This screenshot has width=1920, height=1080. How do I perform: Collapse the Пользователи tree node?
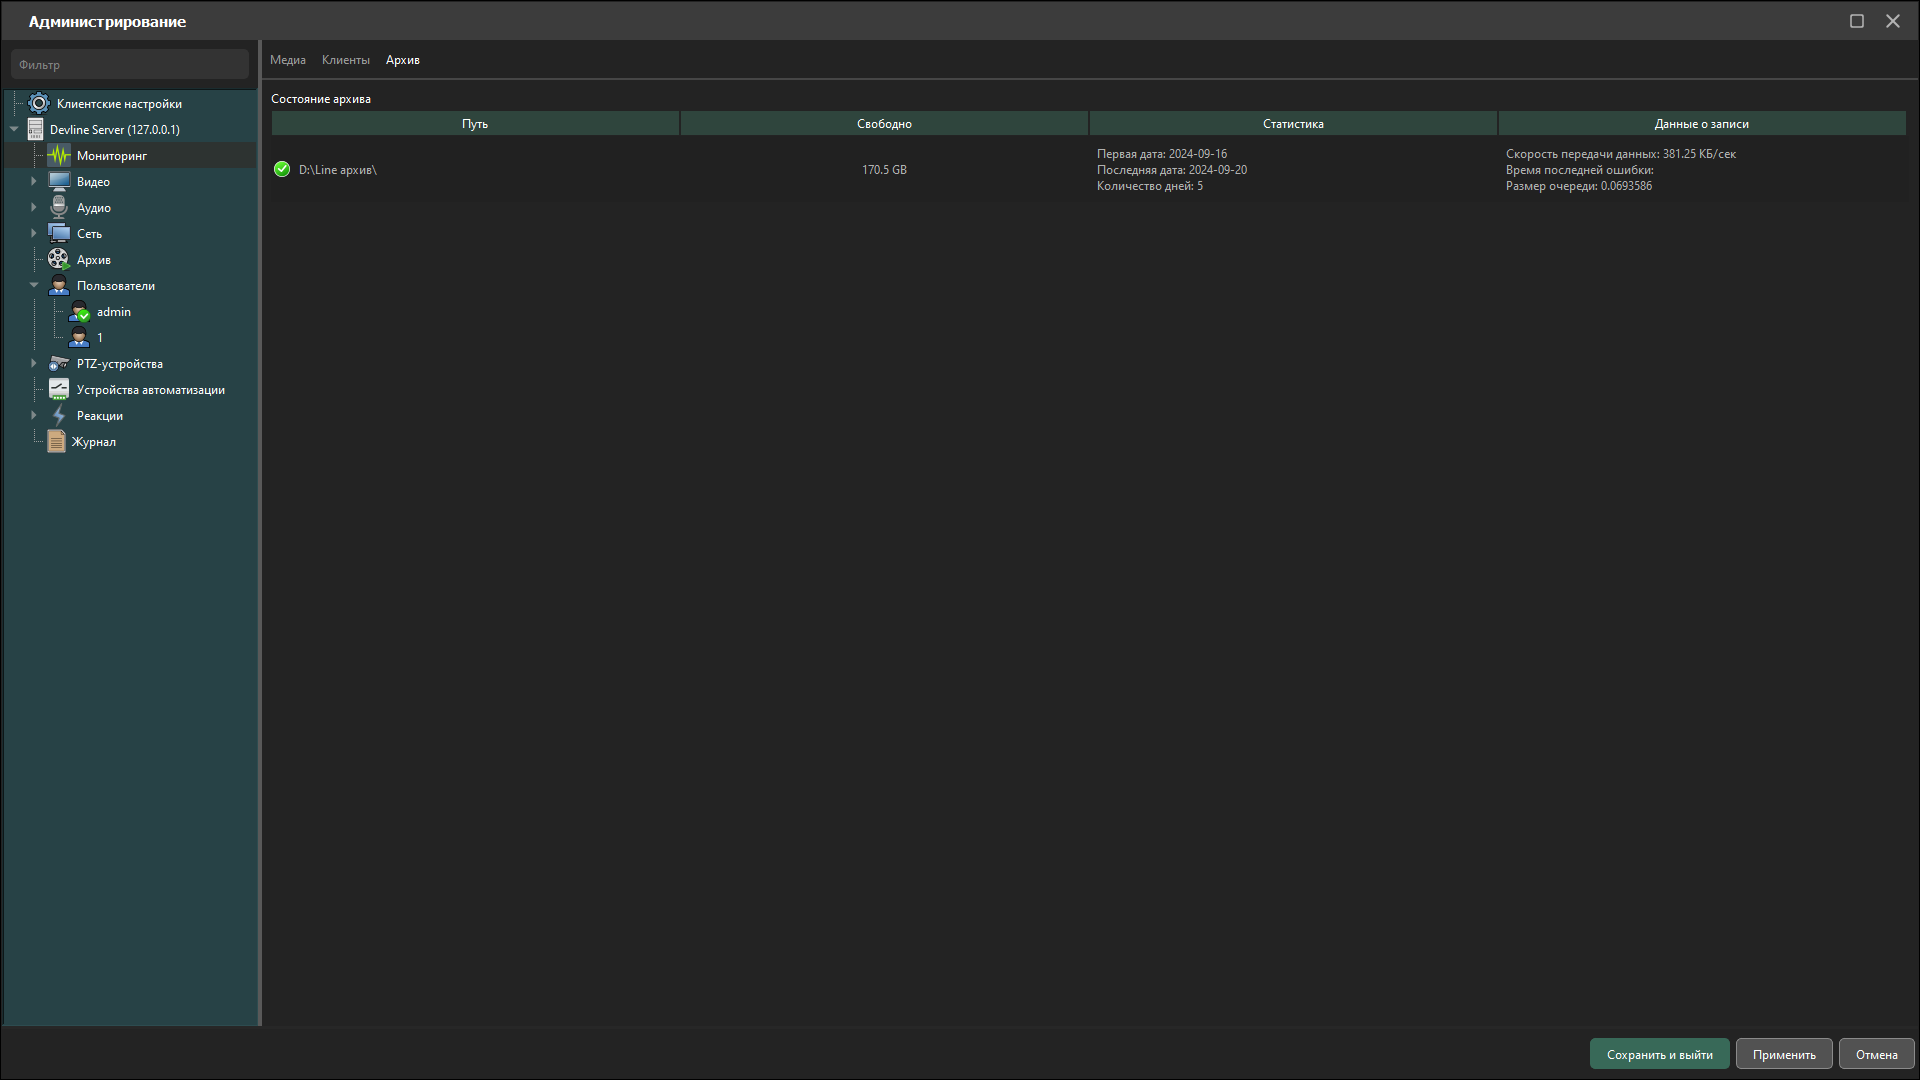pos(34,286)
